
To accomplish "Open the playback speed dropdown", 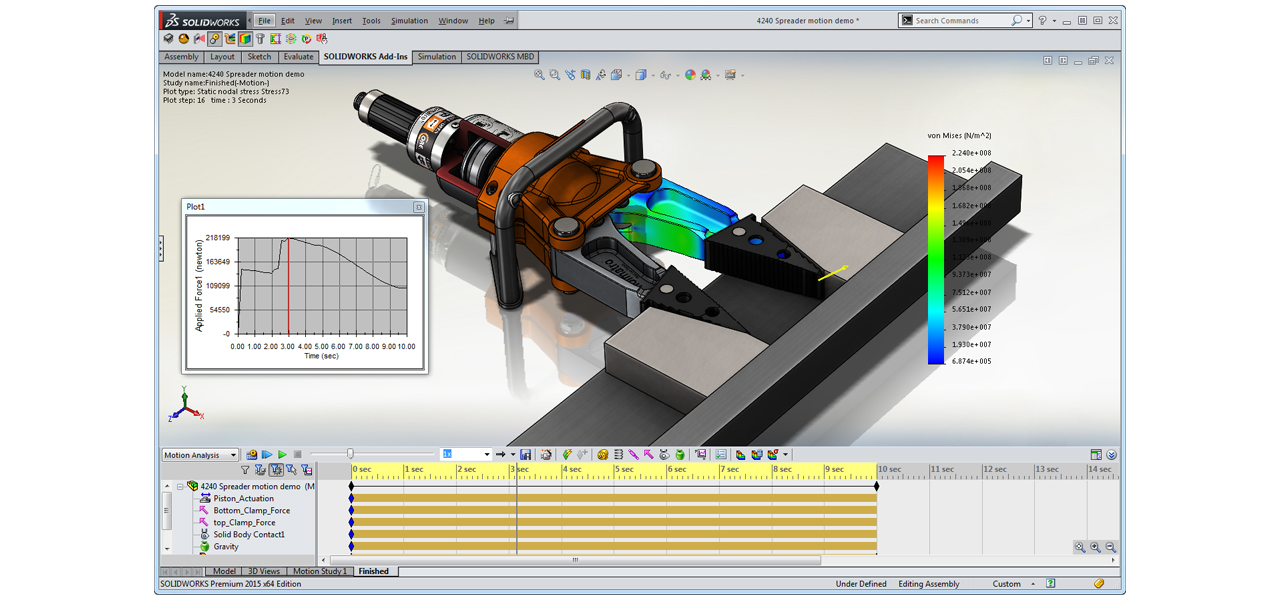I will tap(487, 455).
